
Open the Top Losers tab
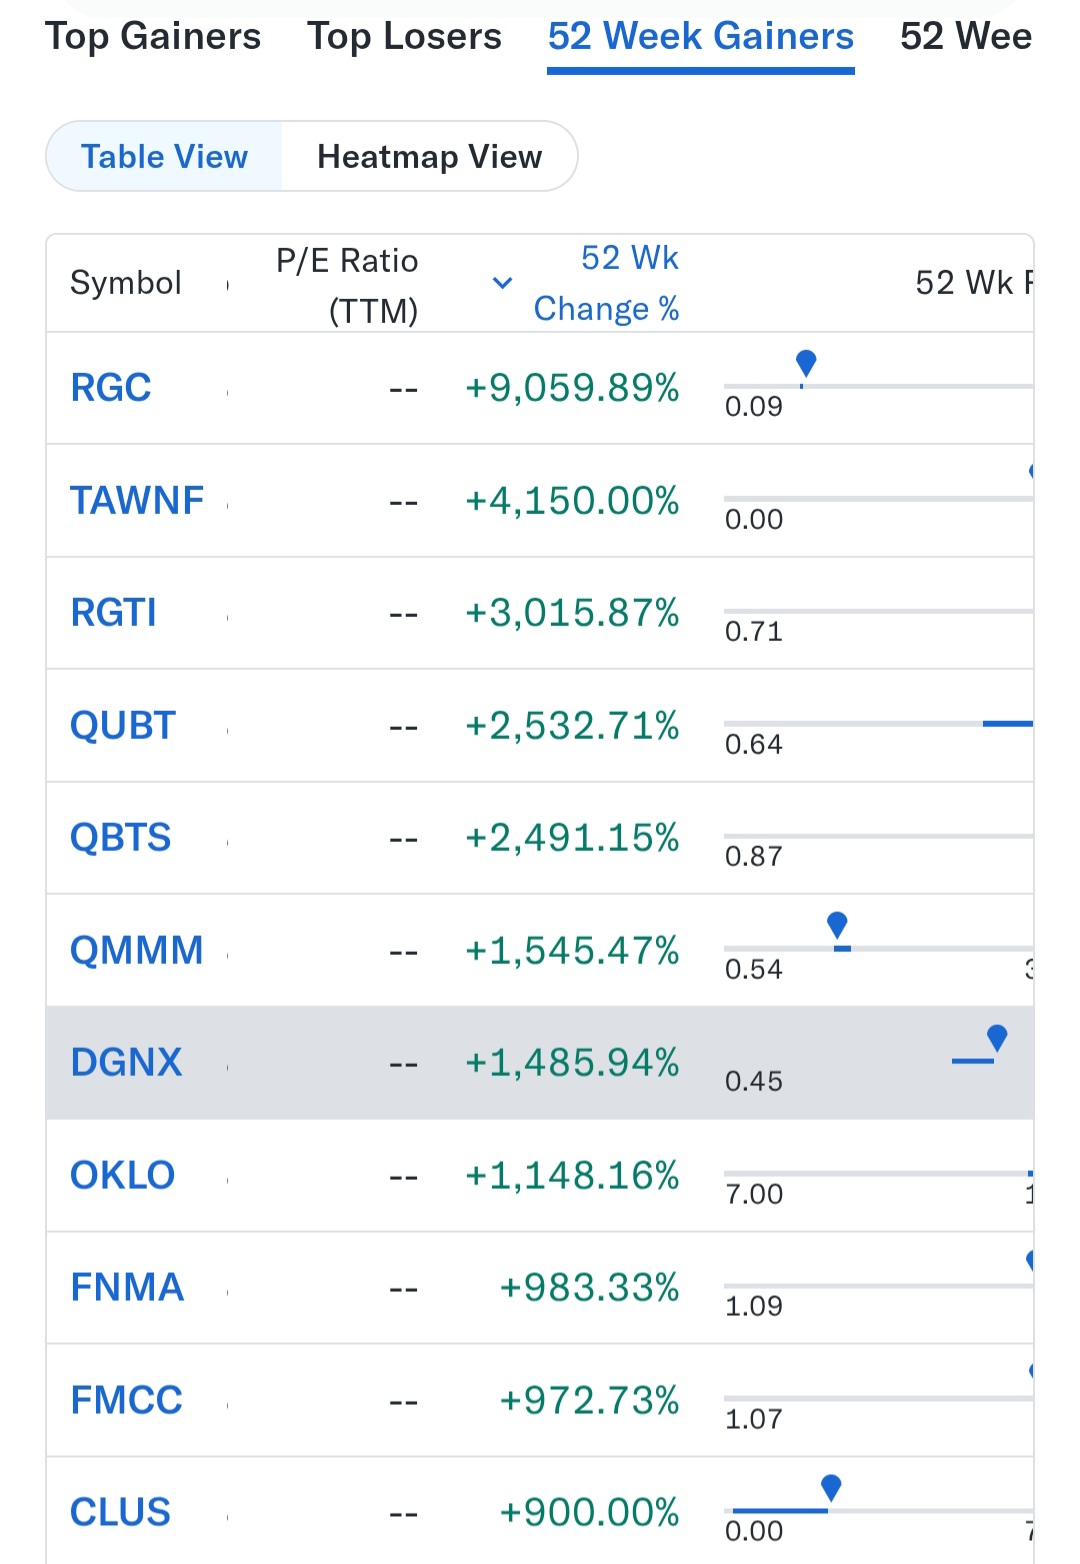click(x=404, y=37)
